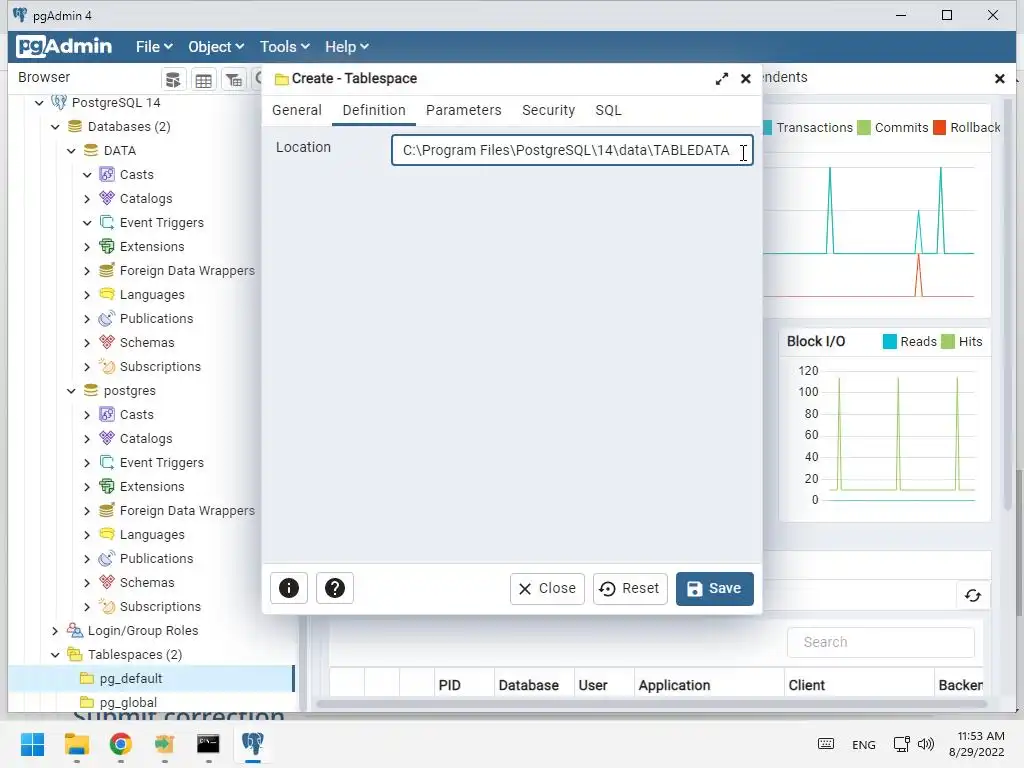Click the pgAdmin elephant icon in taskbar
This screenshot has height=768, width=1024.
coord(252,744)
